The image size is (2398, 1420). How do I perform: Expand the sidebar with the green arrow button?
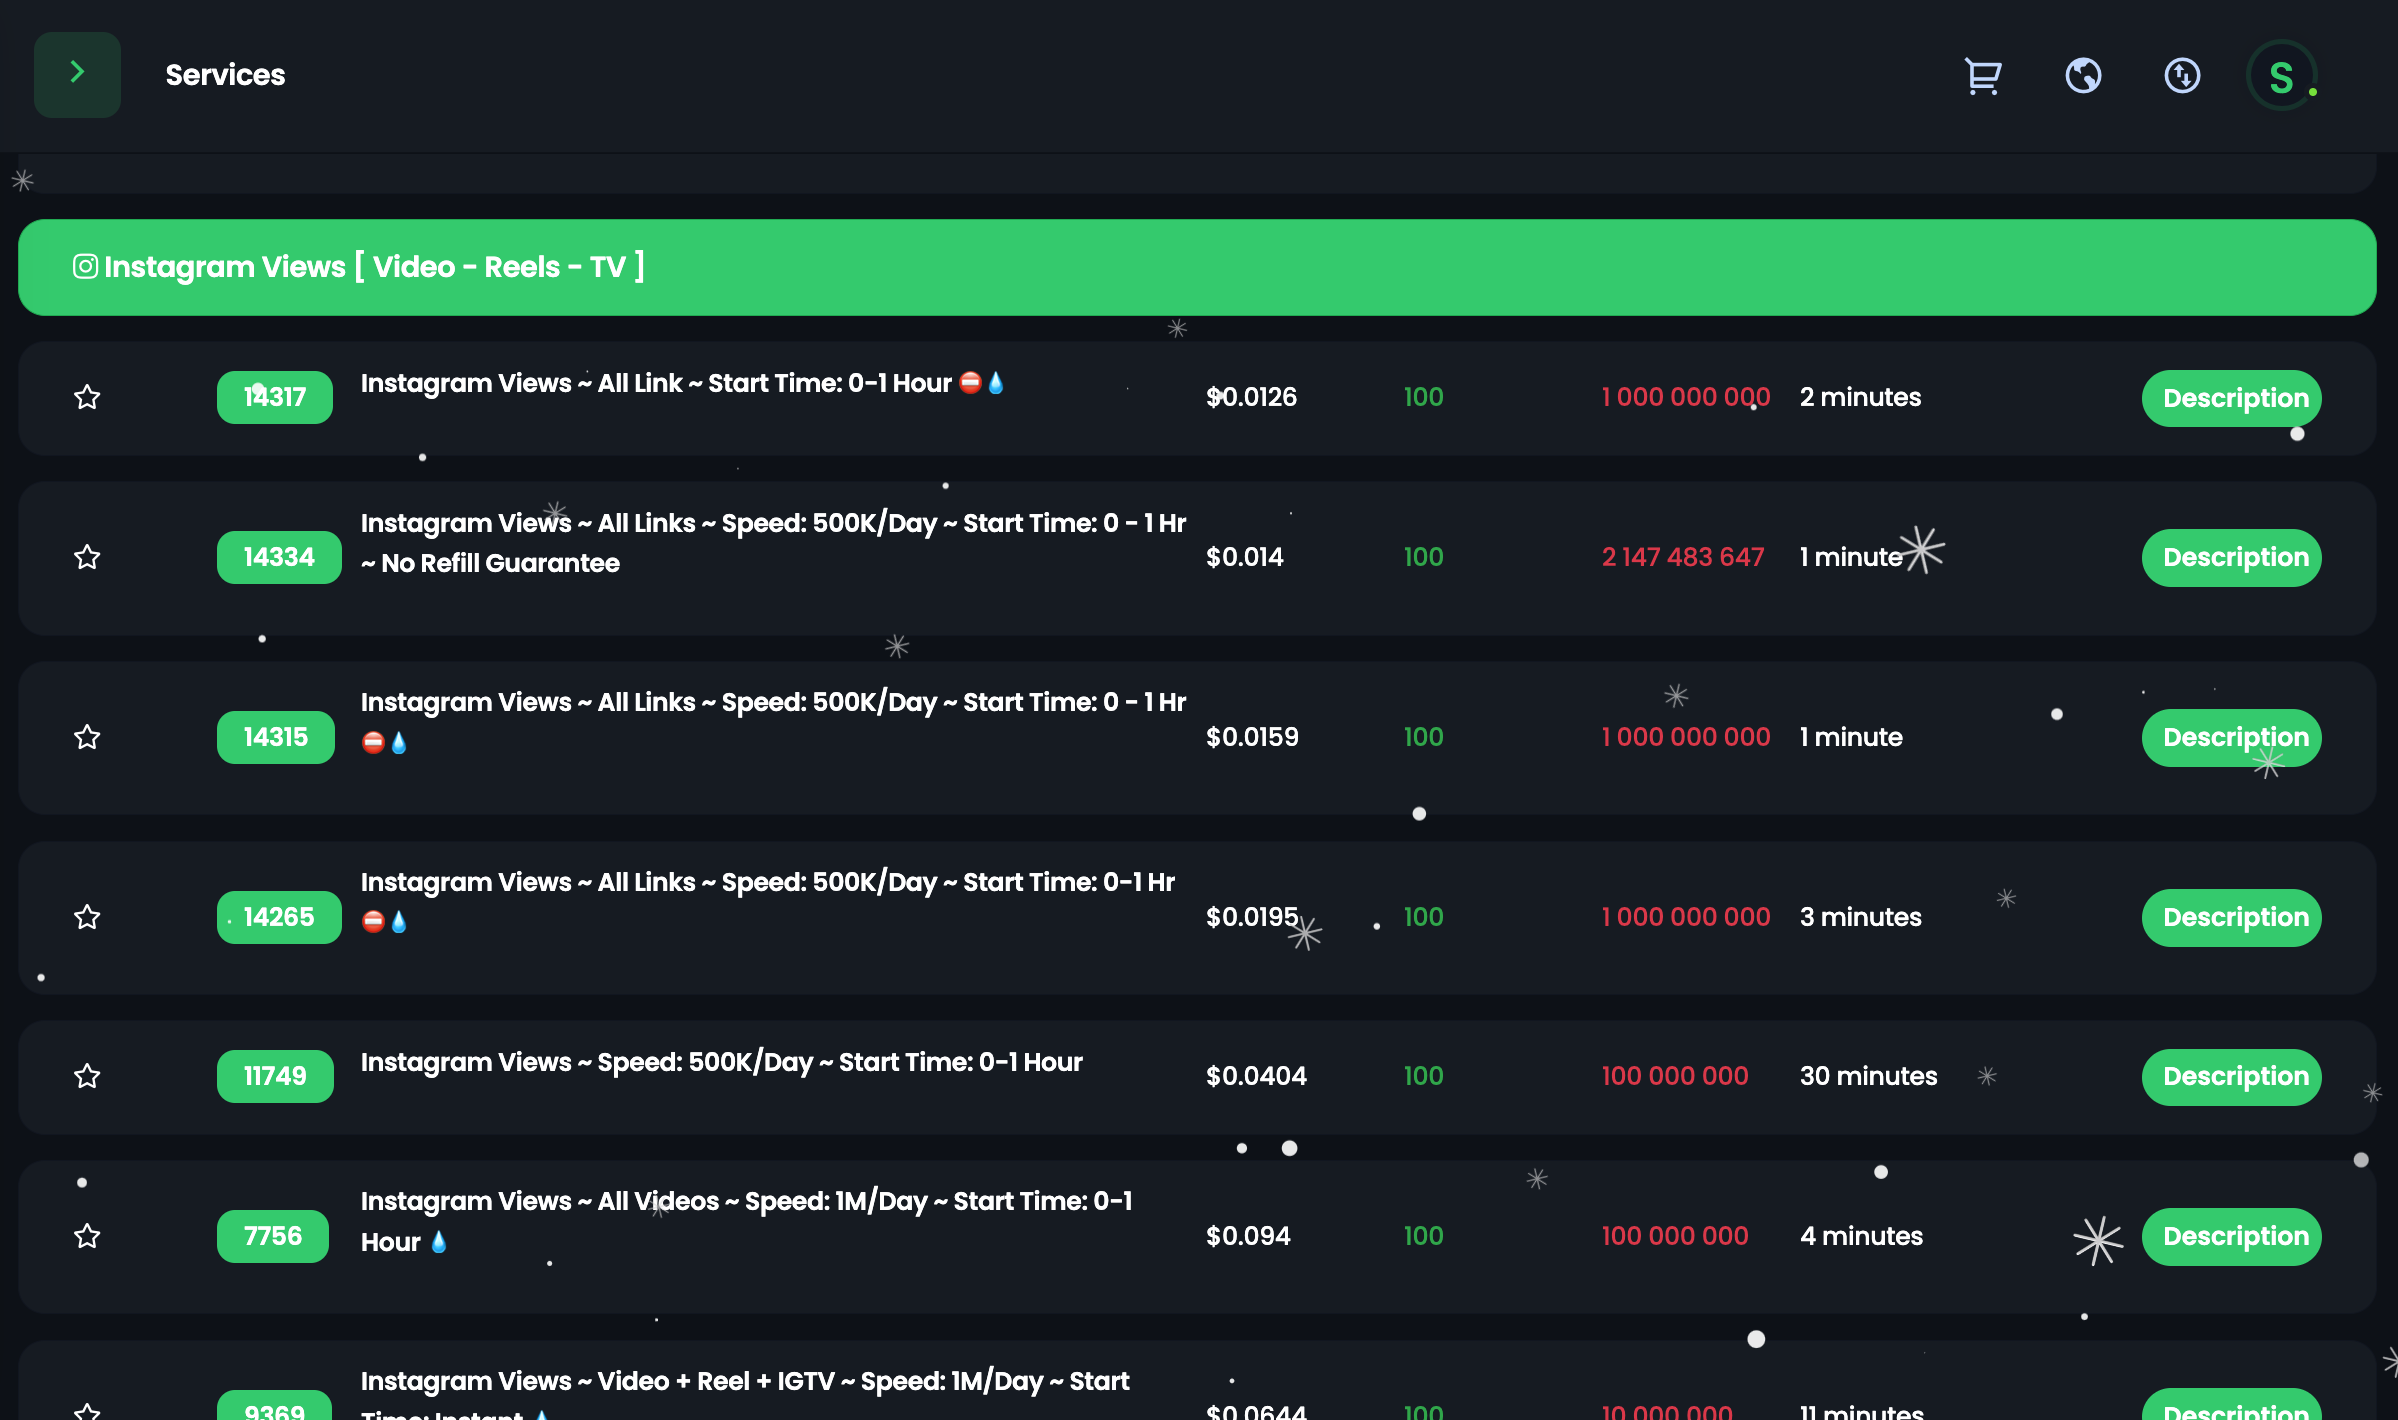tap(77, 74)
